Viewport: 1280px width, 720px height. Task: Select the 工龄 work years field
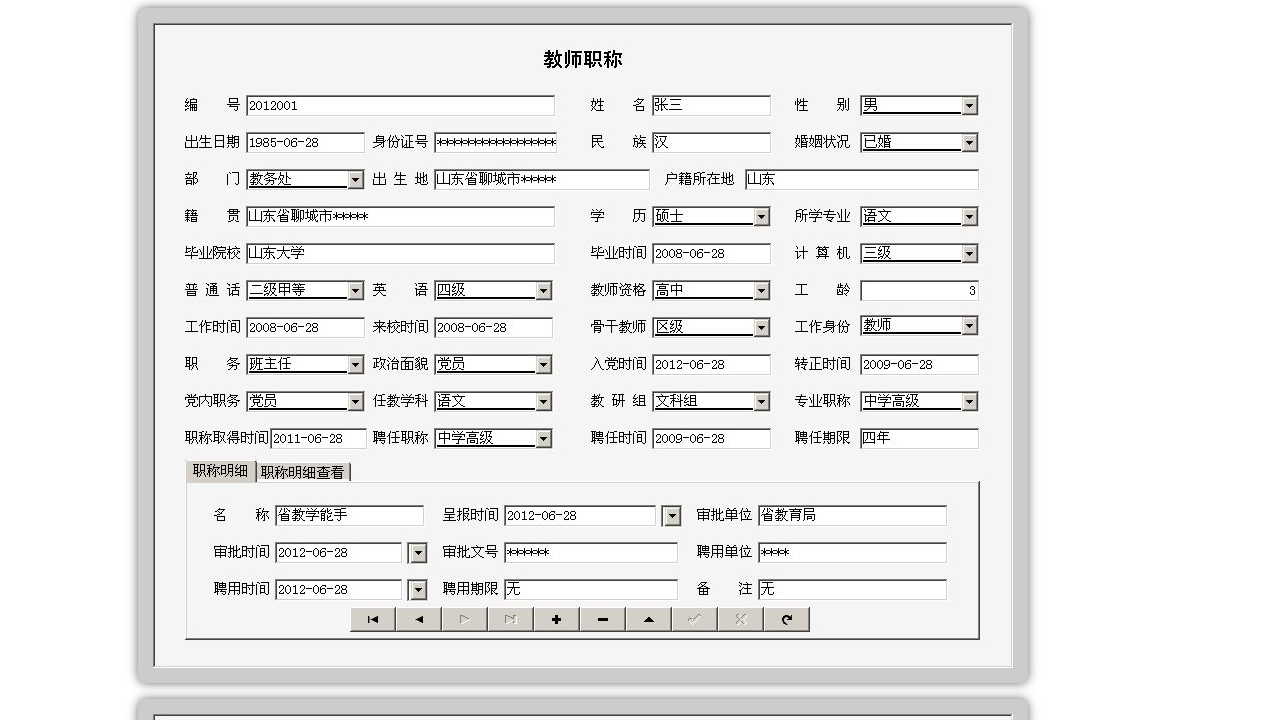[x=918, y=290]
